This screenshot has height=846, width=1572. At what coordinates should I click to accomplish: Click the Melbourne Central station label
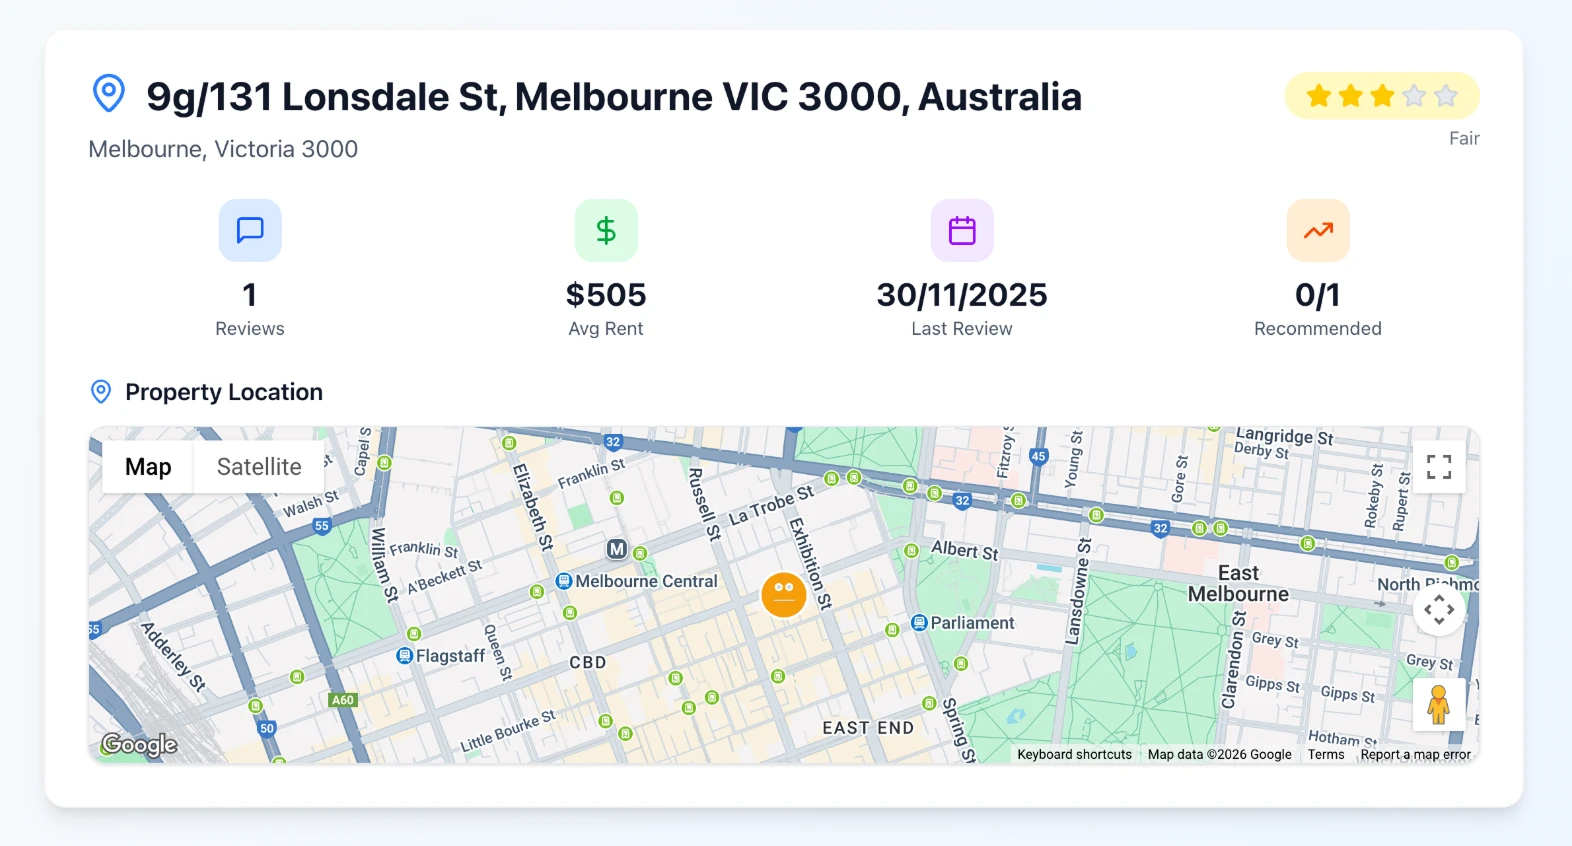click(x=646, y=581)
